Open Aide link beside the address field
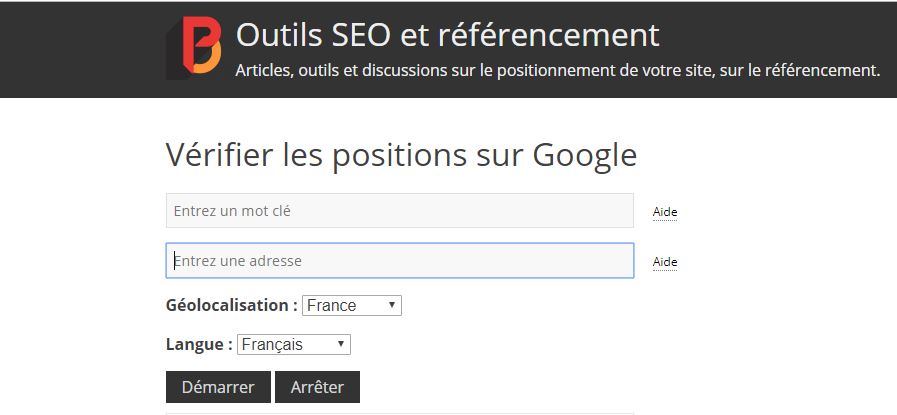The image size is (897, 415). point(665,262)
